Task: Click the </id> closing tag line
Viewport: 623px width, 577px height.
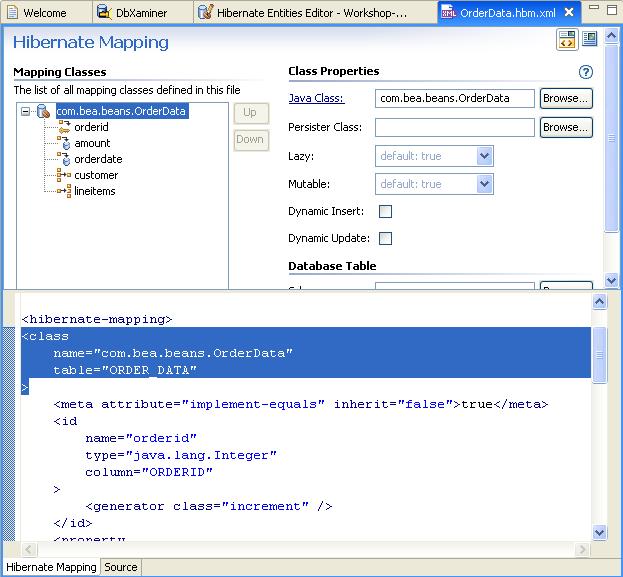Action: click(x=73, y=523)
